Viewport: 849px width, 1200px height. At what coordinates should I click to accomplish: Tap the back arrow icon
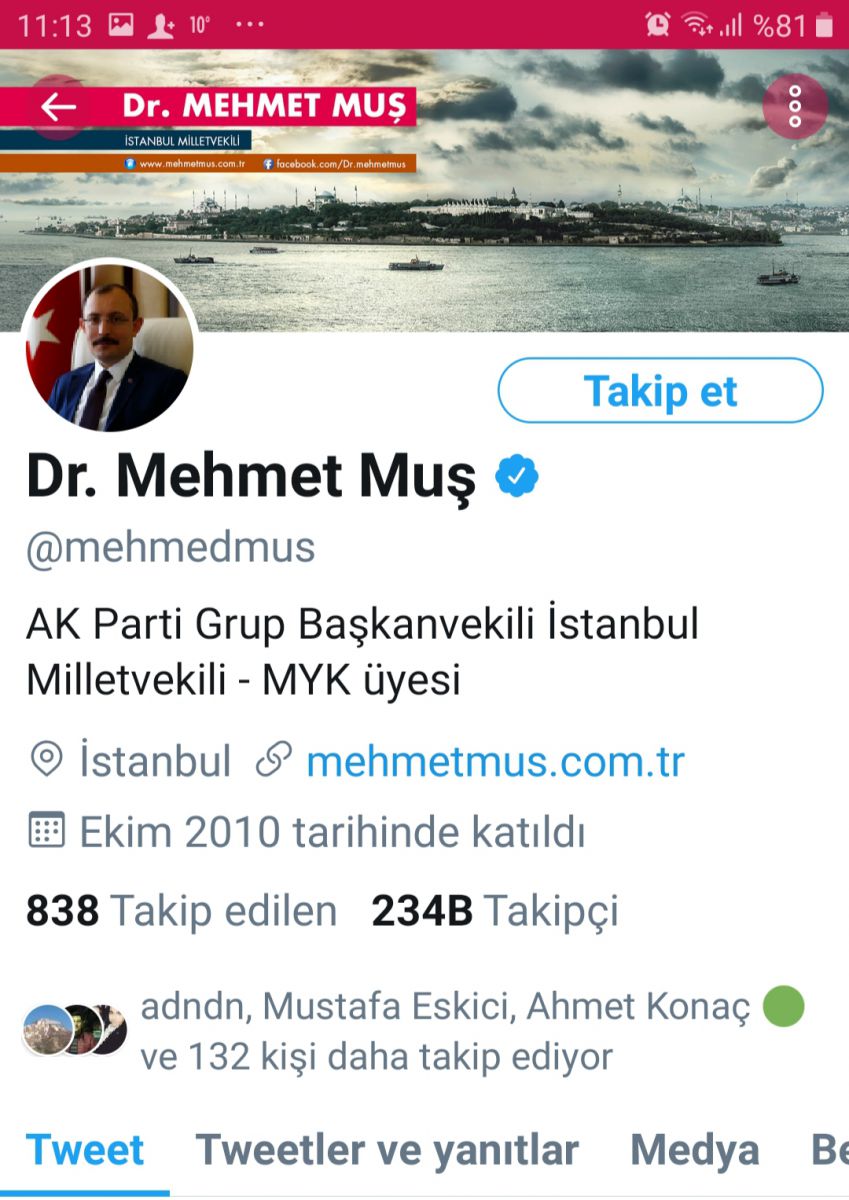click(x=58, y=106)
